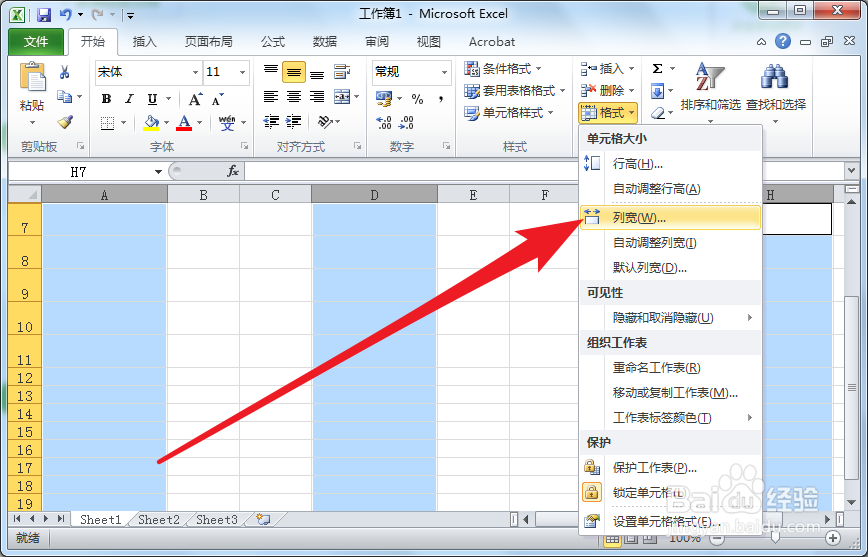868x557 pixels.
Task: Apply the comma style
Action: (441, 99)
